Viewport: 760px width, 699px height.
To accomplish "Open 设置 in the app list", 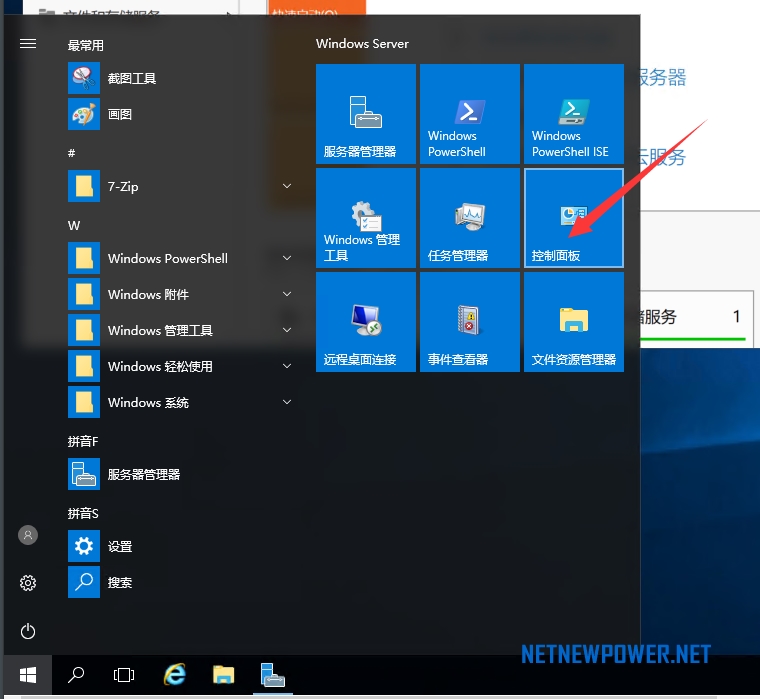I will point(182,546).
